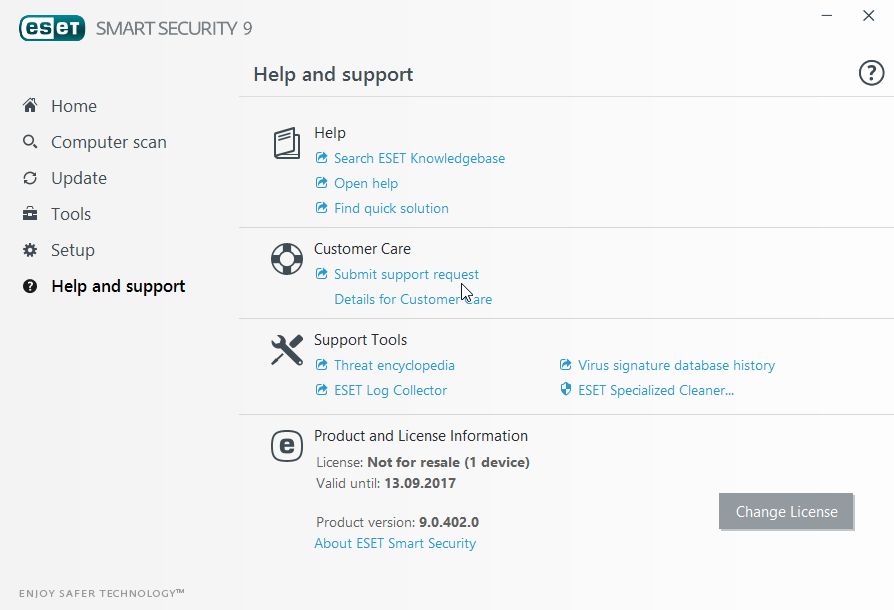The height and width of the screenshot is (610, 894).
Task: Click the Setup gear icon in sidebar
Action: coord(30,250)
